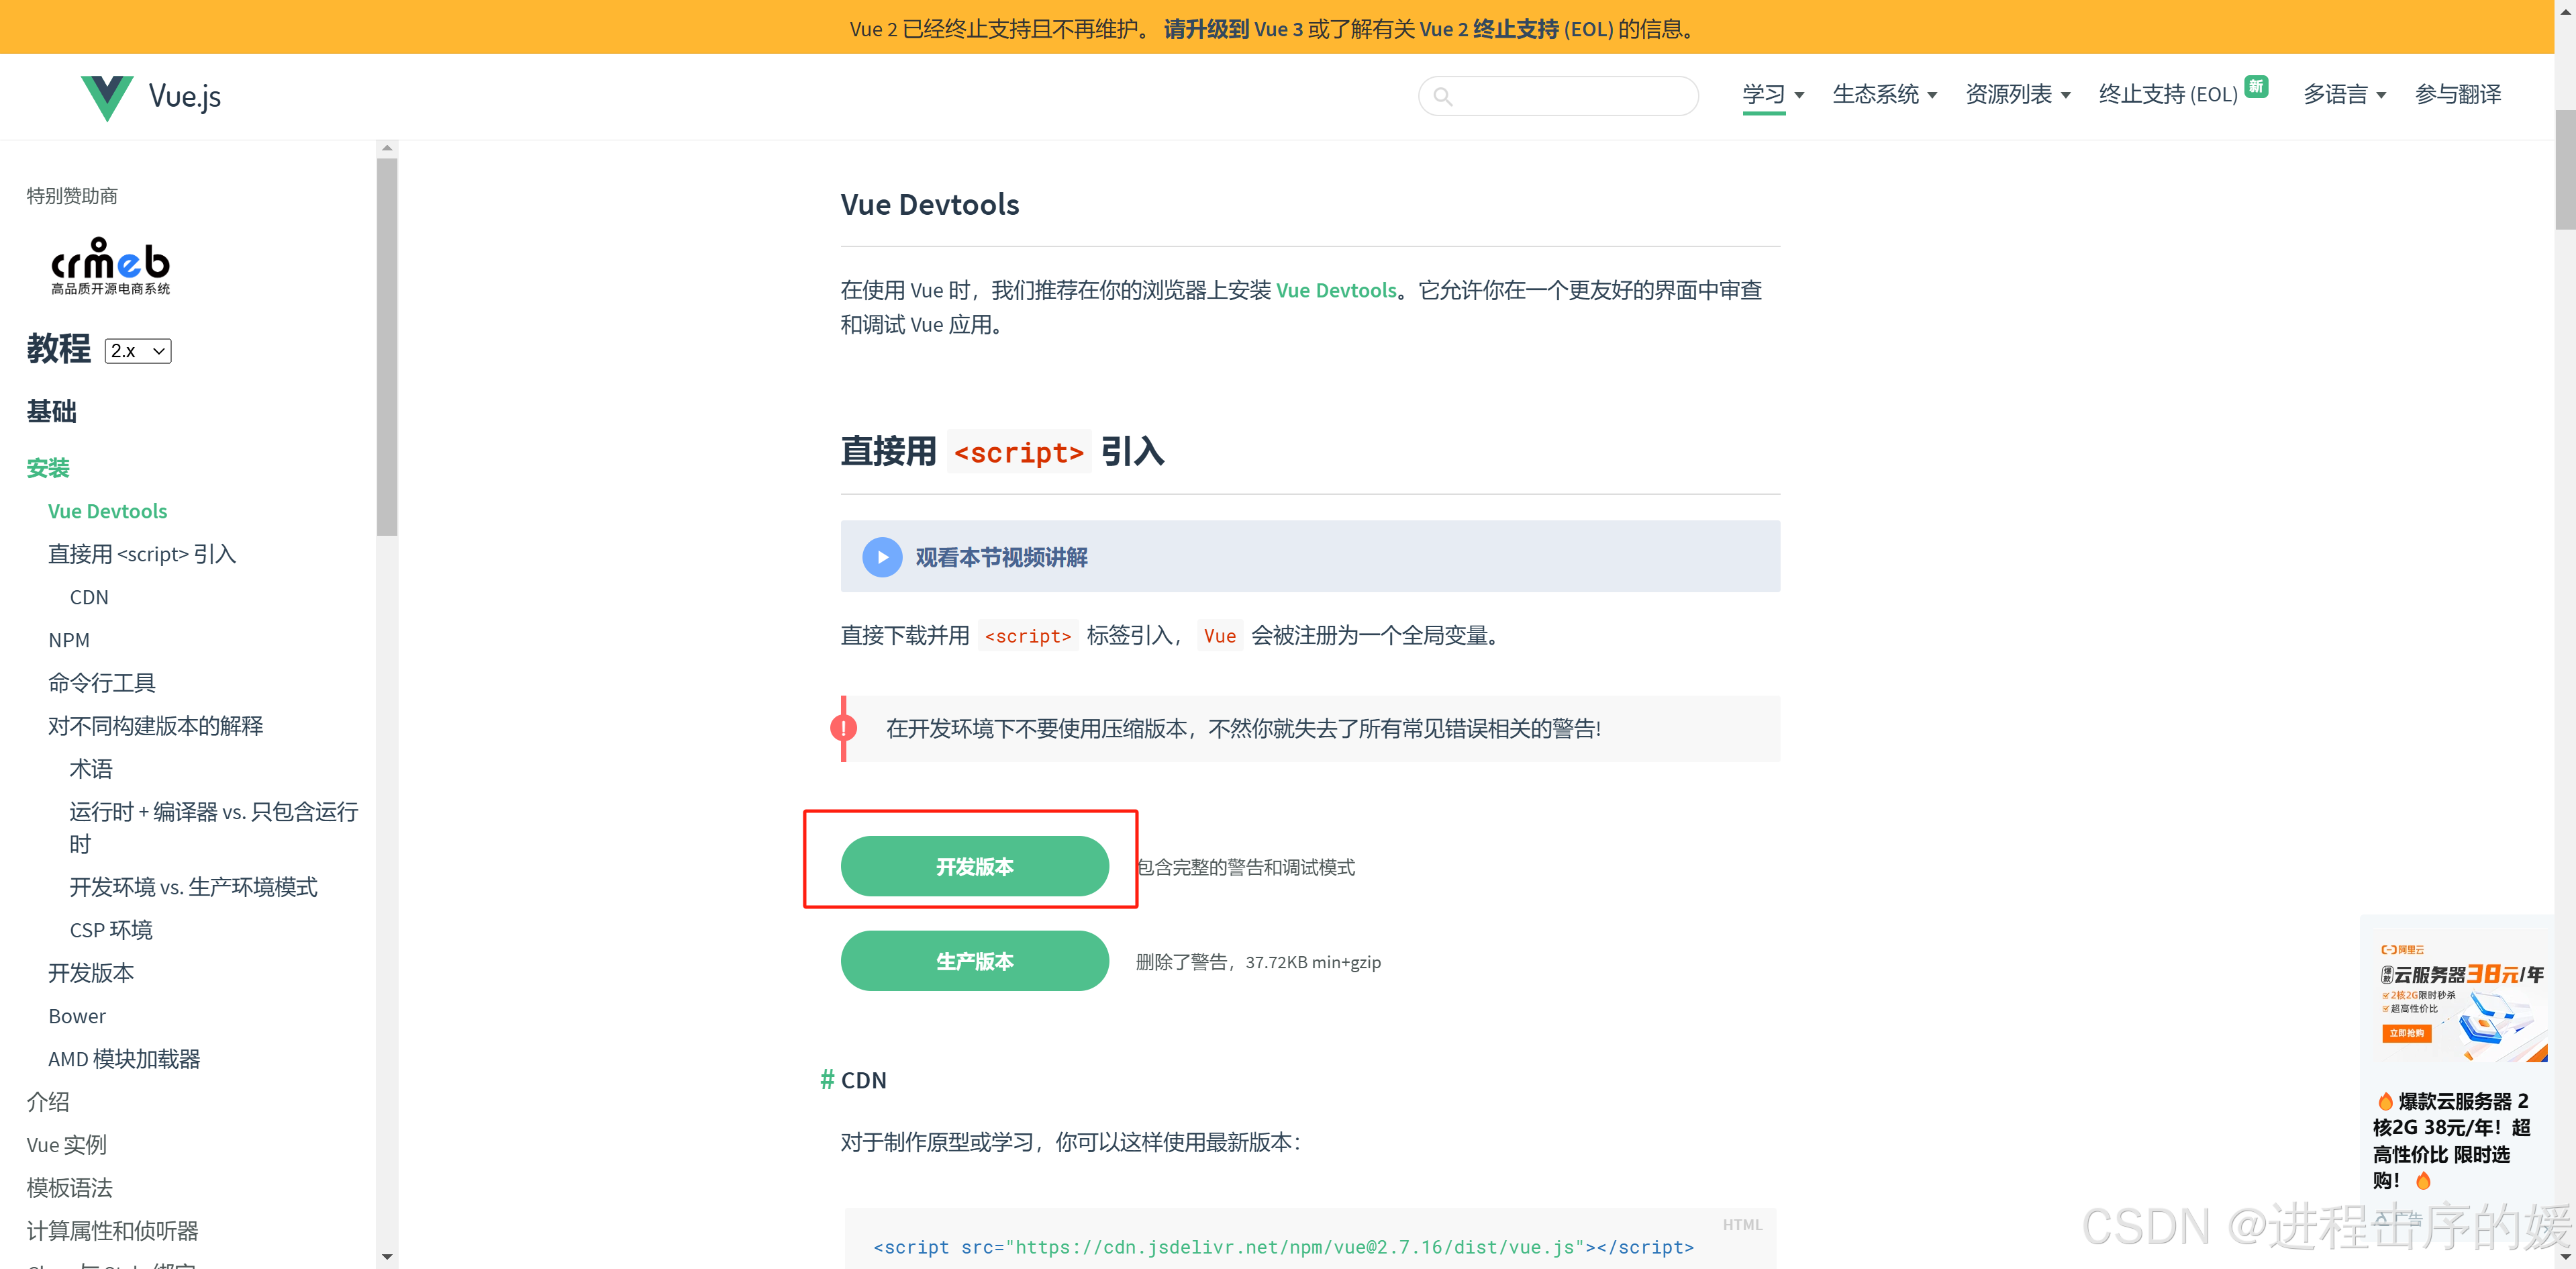The height and width of the screenshot is (1269, 2576).
Task: Click the search magnifier icon
Action: 1442,97
